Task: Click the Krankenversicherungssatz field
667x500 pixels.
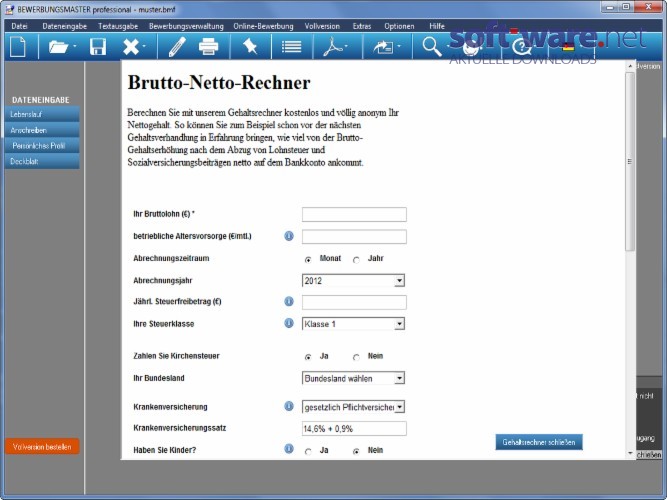Action: click(354, 429)
